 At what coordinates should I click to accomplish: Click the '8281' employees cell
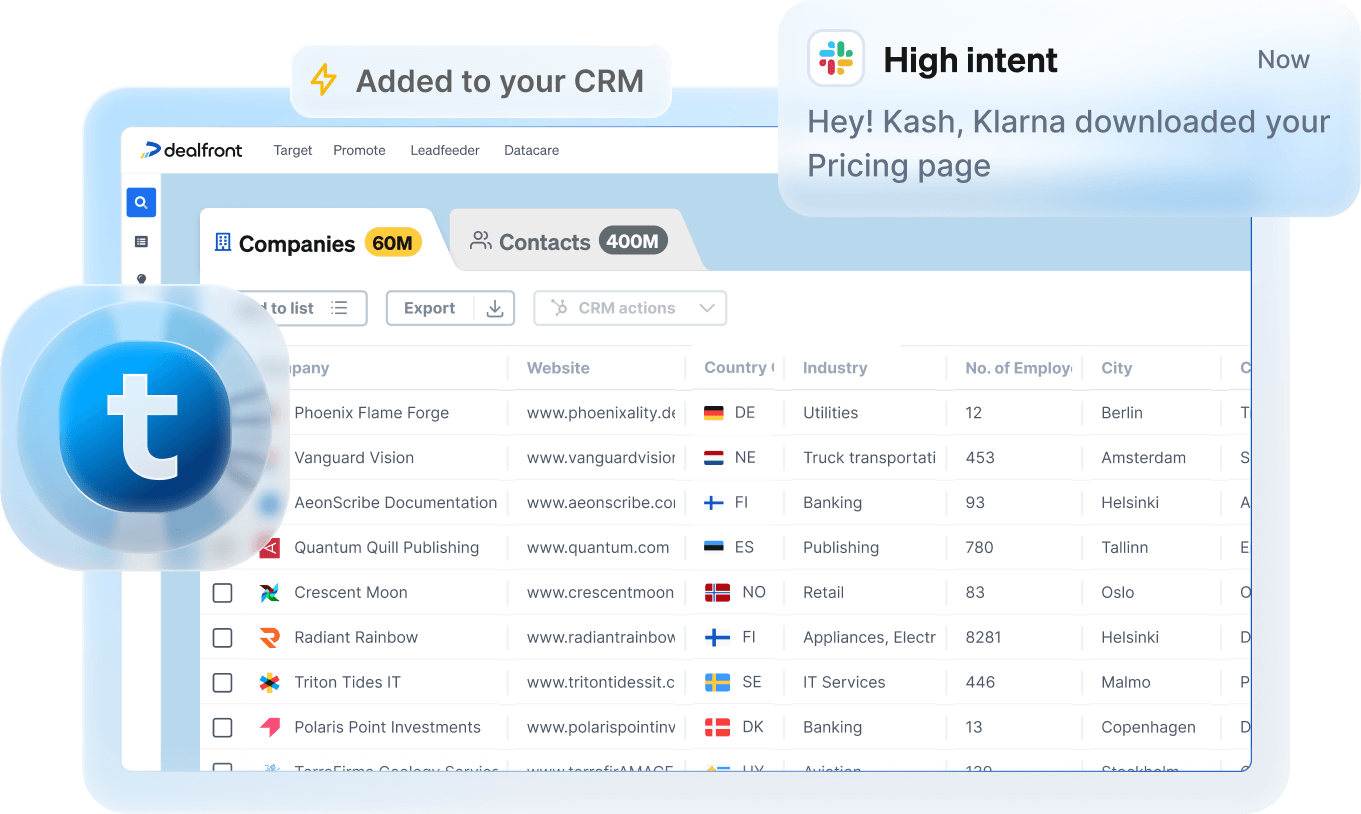click(x=983, y=638)
